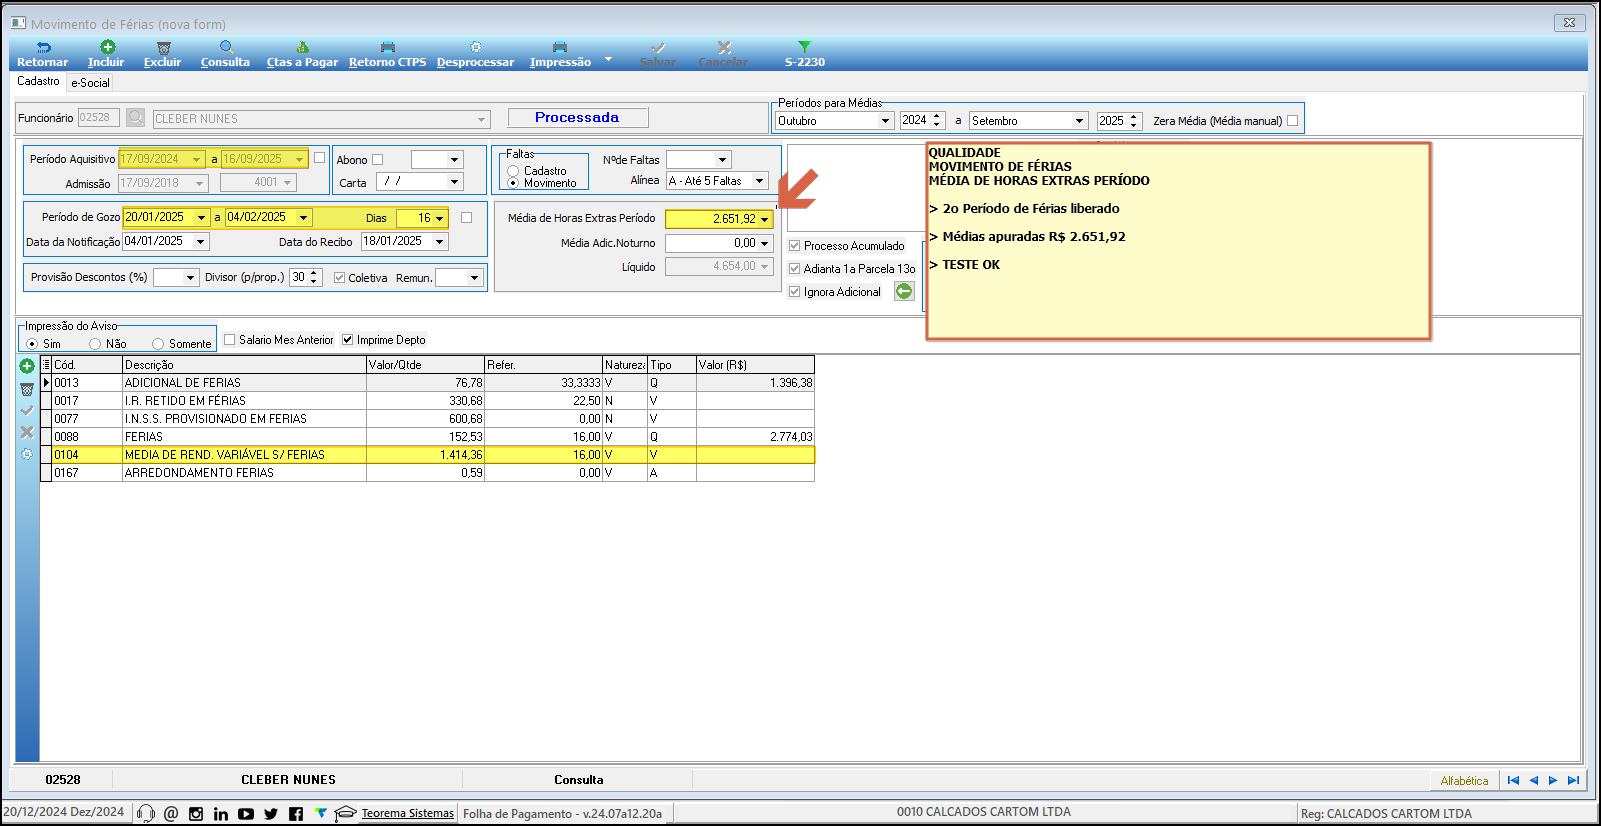
Task: Toggle the Ignora Adicional checkbox
Action: pyautogui.click(x=794, y=292)
